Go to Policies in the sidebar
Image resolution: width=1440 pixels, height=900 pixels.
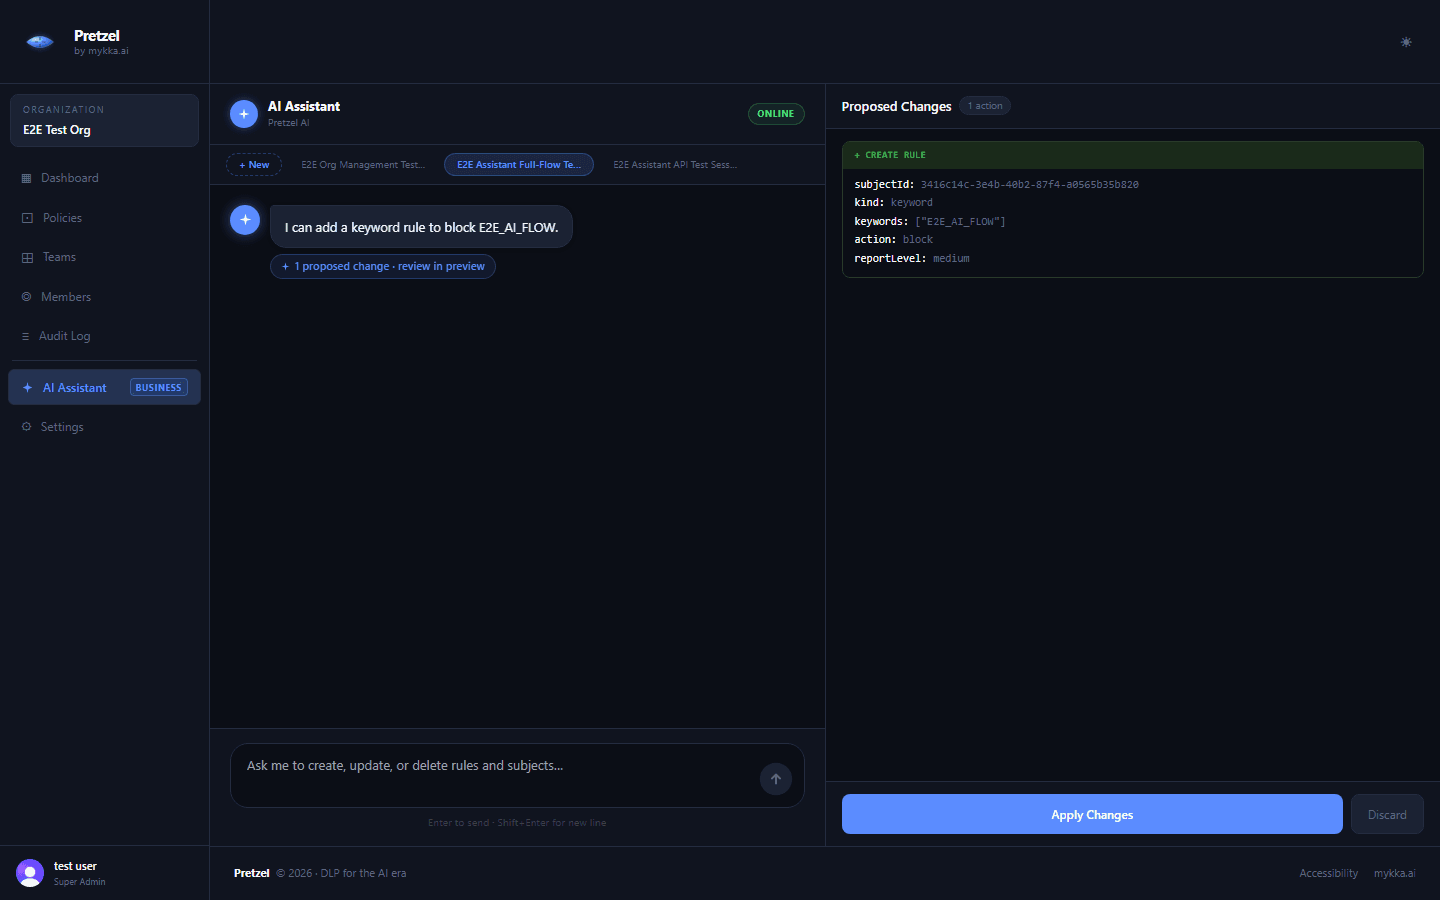[x=104, y=218]
